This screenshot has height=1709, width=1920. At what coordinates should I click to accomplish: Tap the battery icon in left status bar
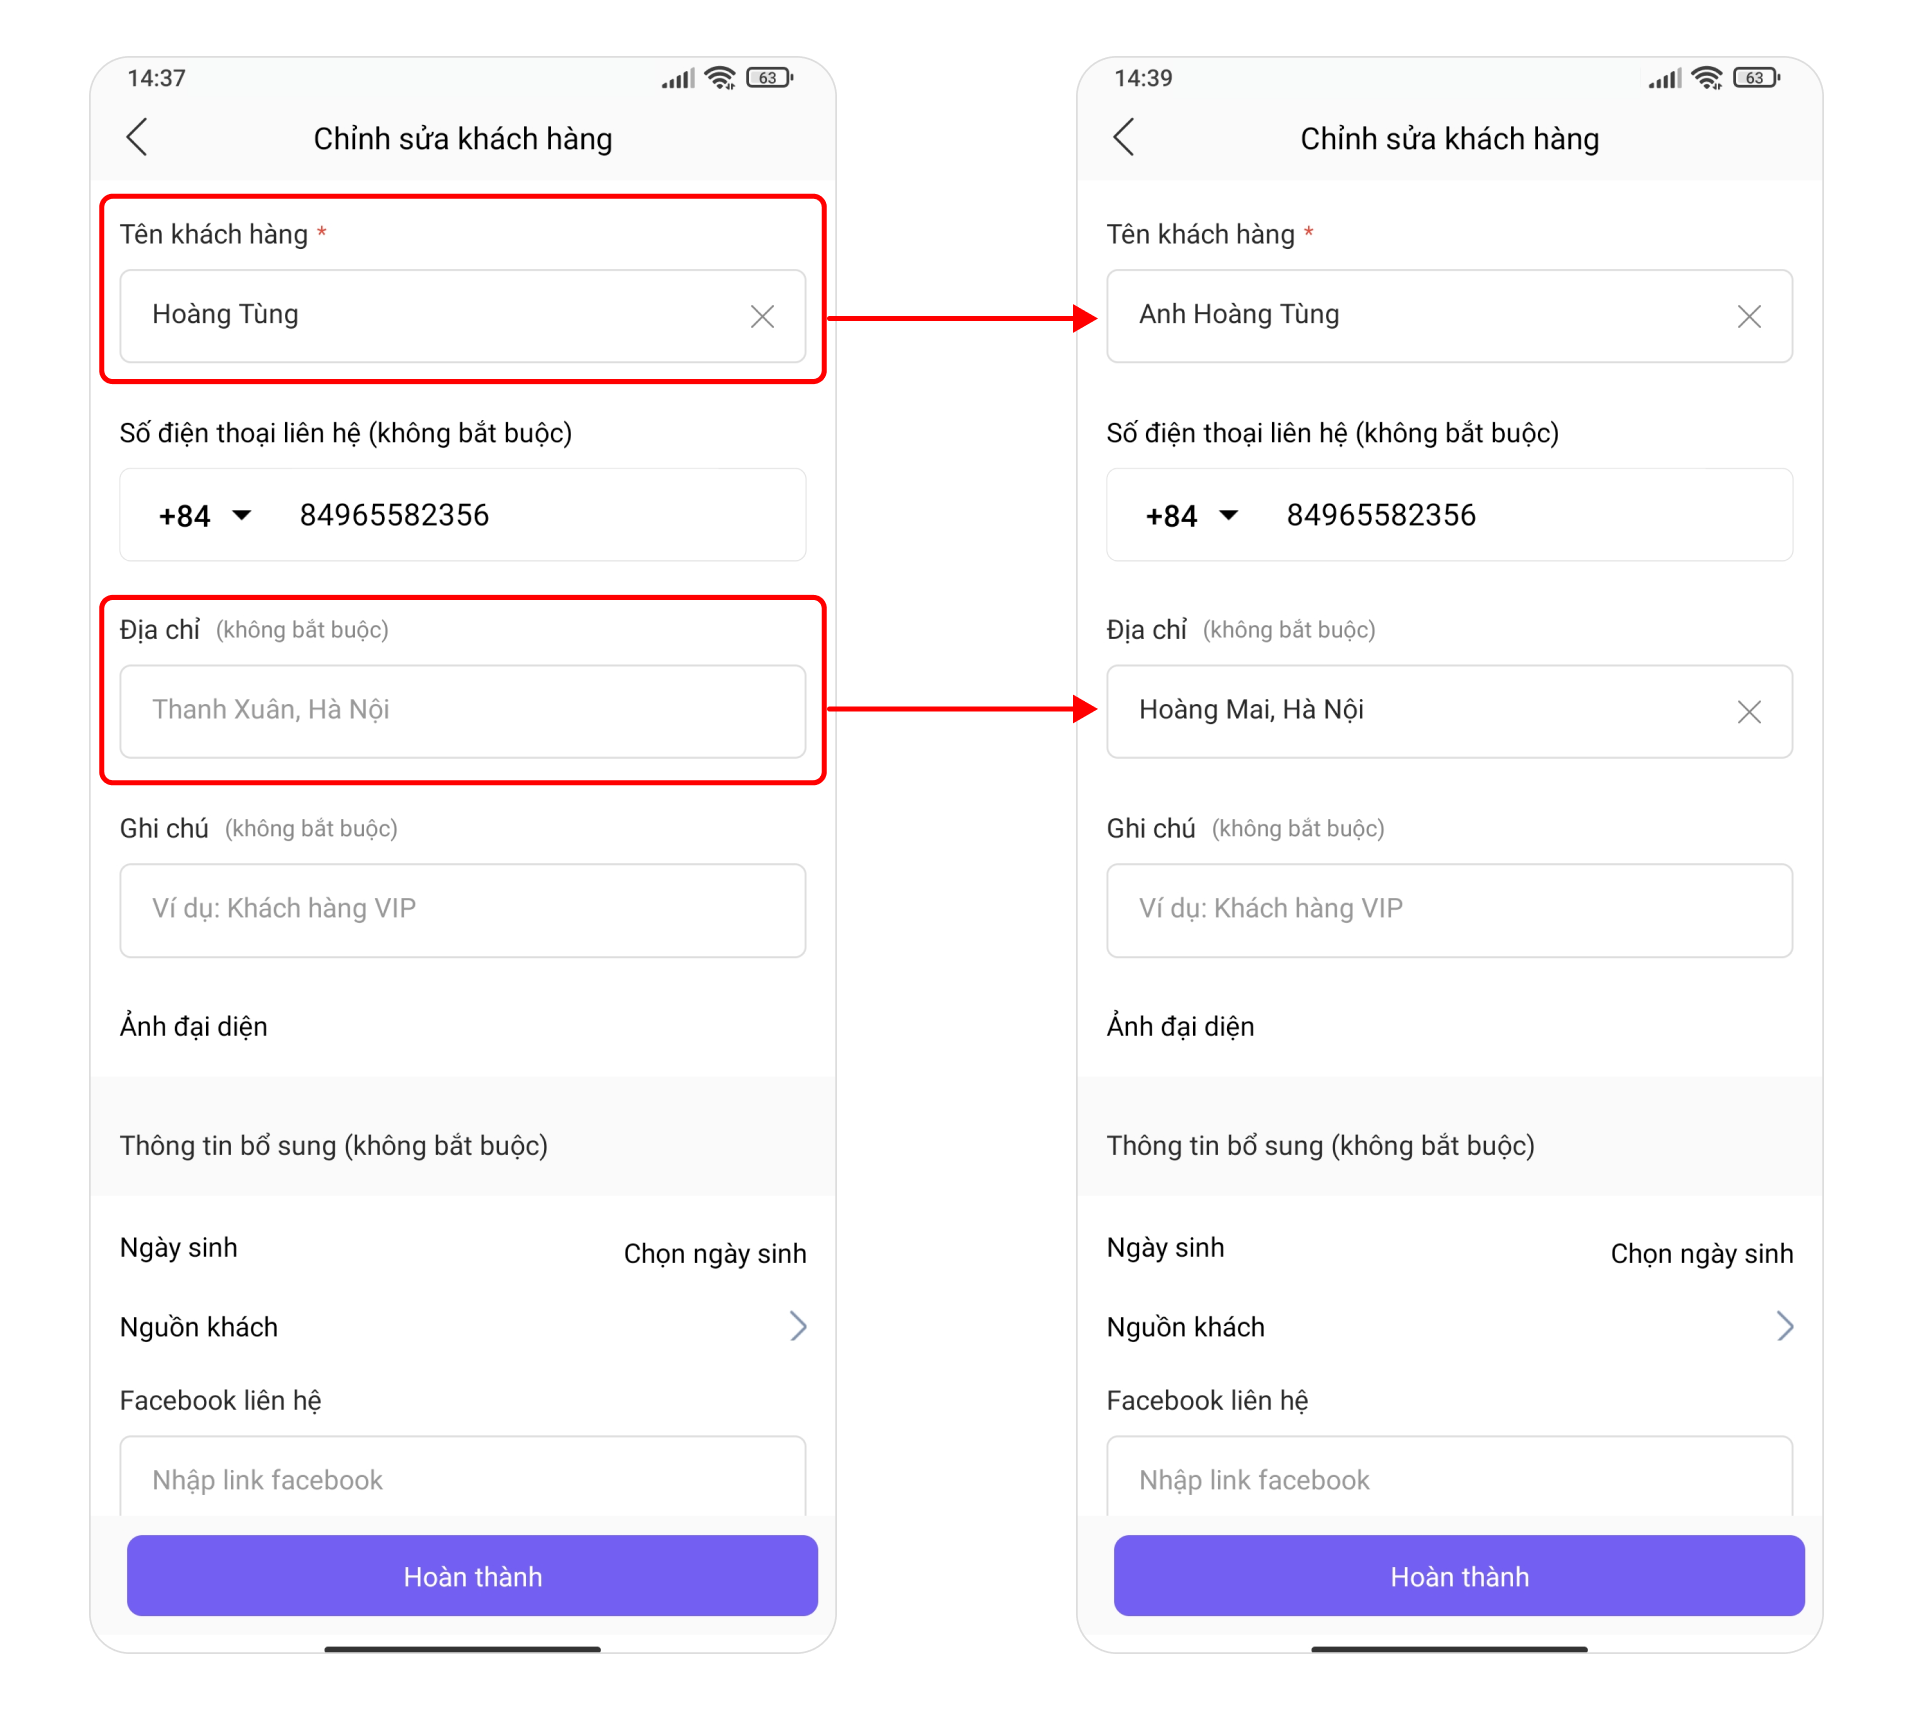point(769,78)
